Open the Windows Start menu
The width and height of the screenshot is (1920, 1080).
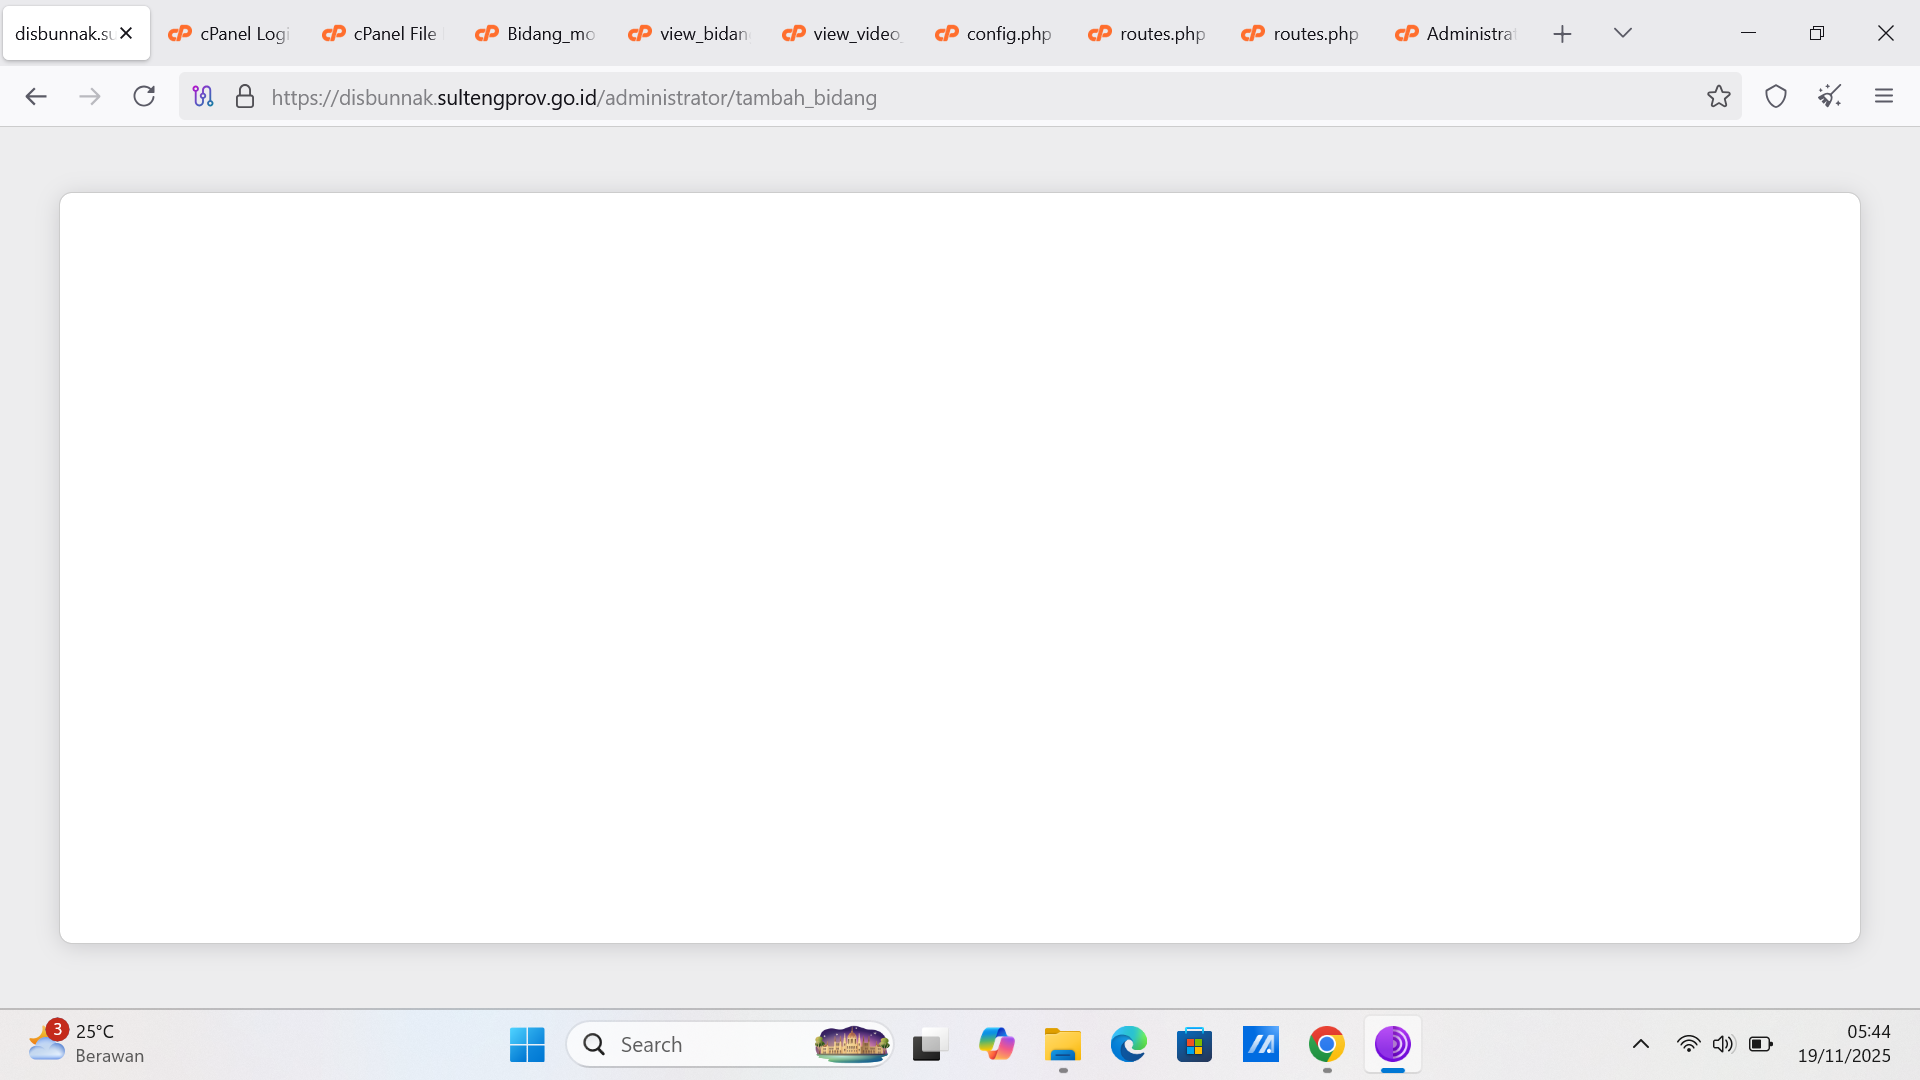coord(527,1044)
